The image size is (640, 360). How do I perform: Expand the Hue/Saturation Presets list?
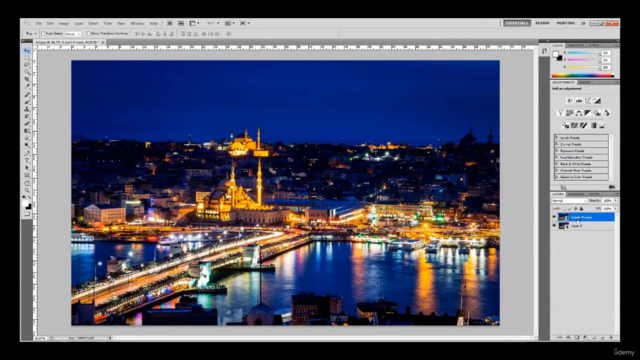pos(556,158)
